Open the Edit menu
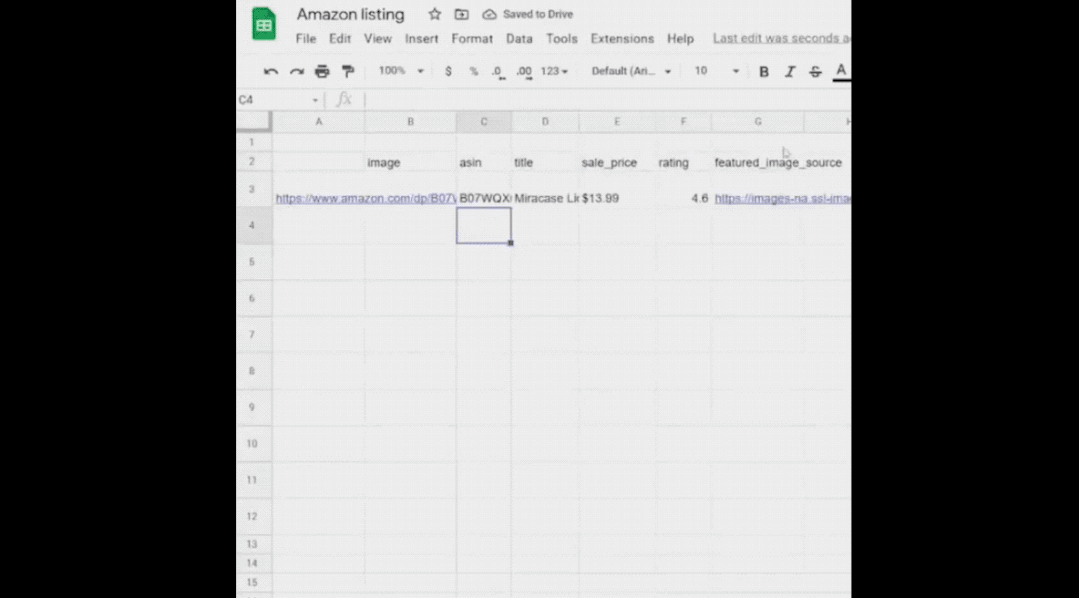Viewport: 1079px width, 598px height. pyautogui.click(x=340, y=39)
